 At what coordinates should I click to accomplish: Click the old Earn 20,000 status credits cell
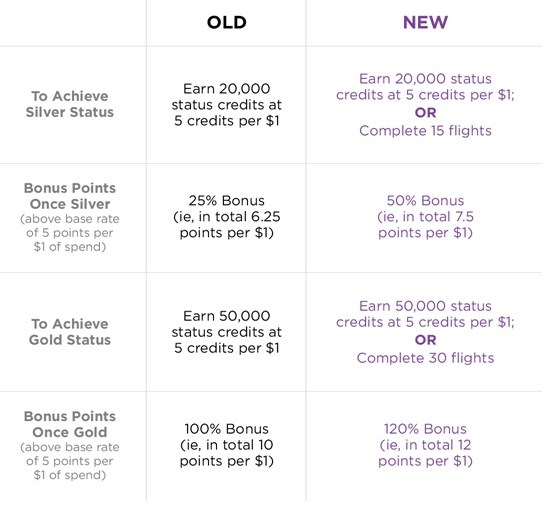(x=227, y=105)
